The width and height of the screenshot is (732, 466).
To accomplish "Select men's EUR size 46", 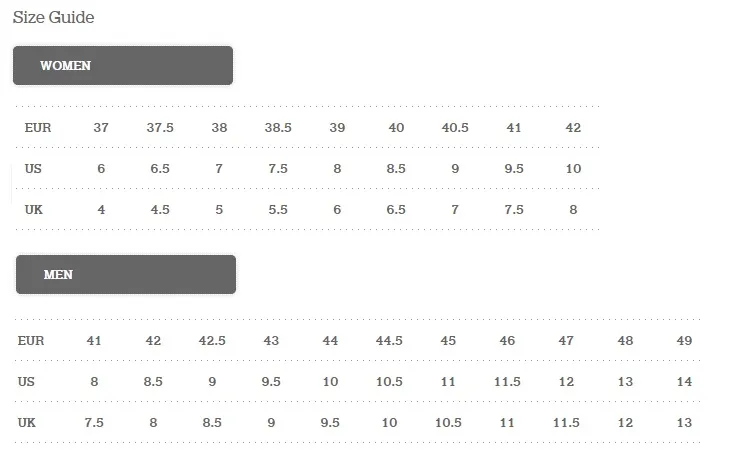I will (507, 340).
